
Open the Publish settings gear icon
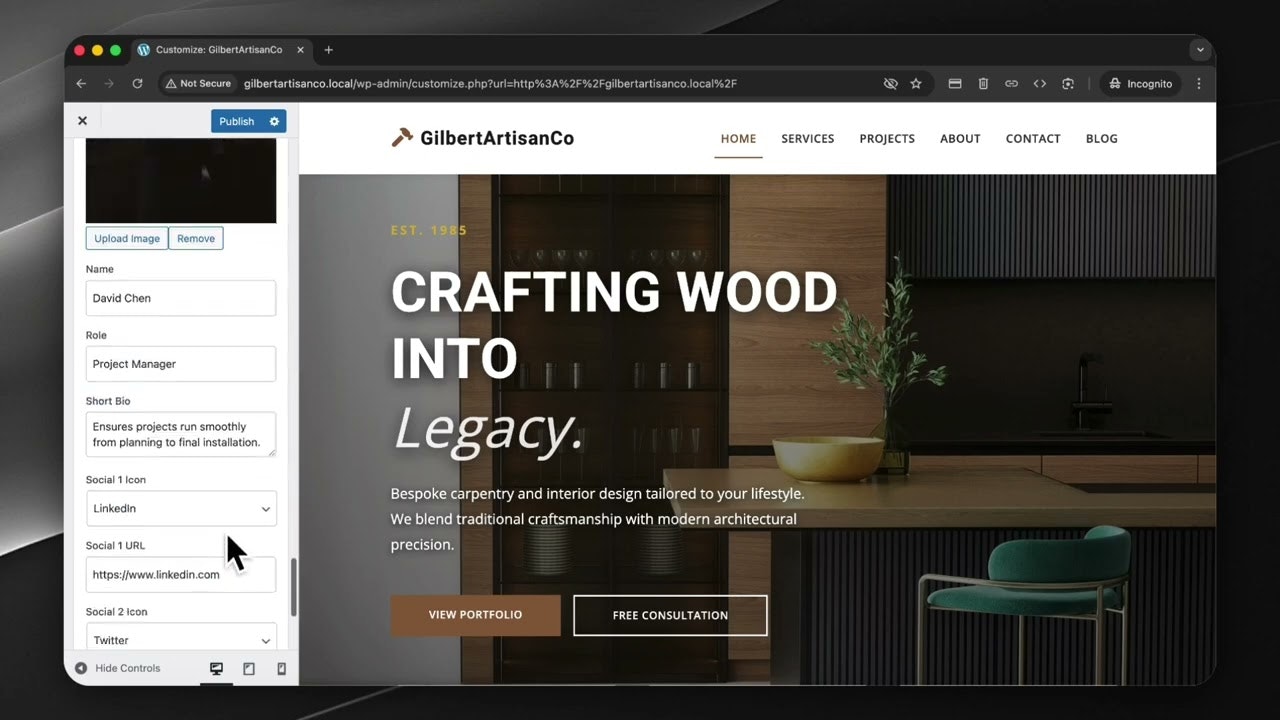[273, 121]
